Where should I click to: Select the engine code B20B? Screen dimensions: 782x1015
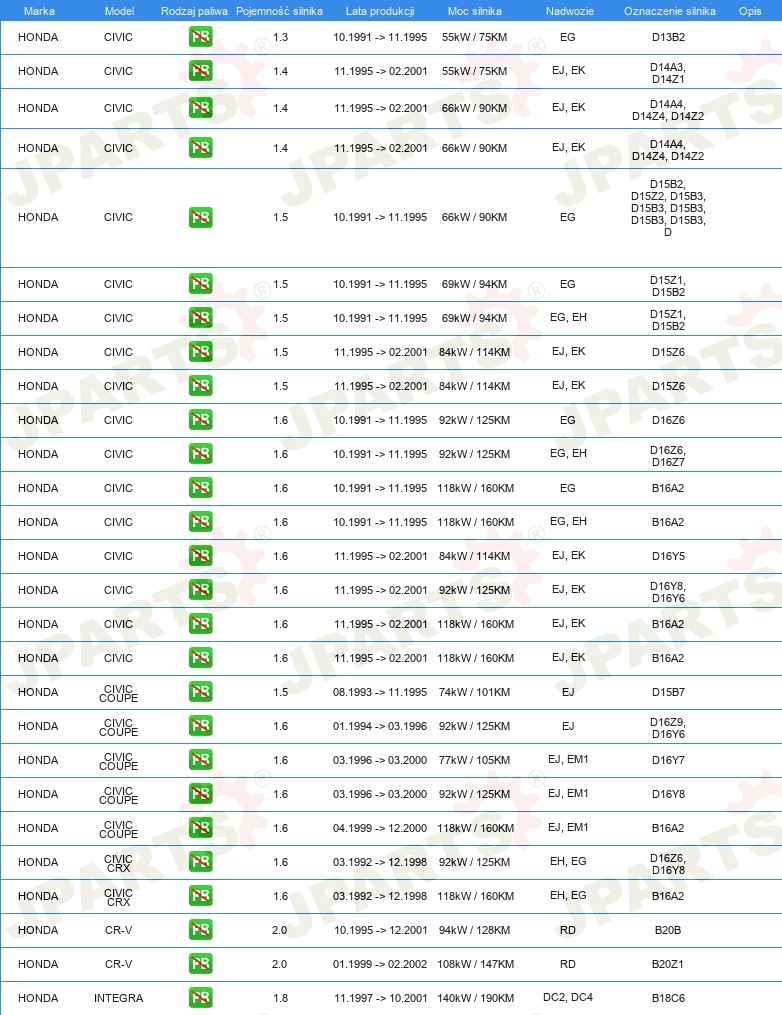668,930
